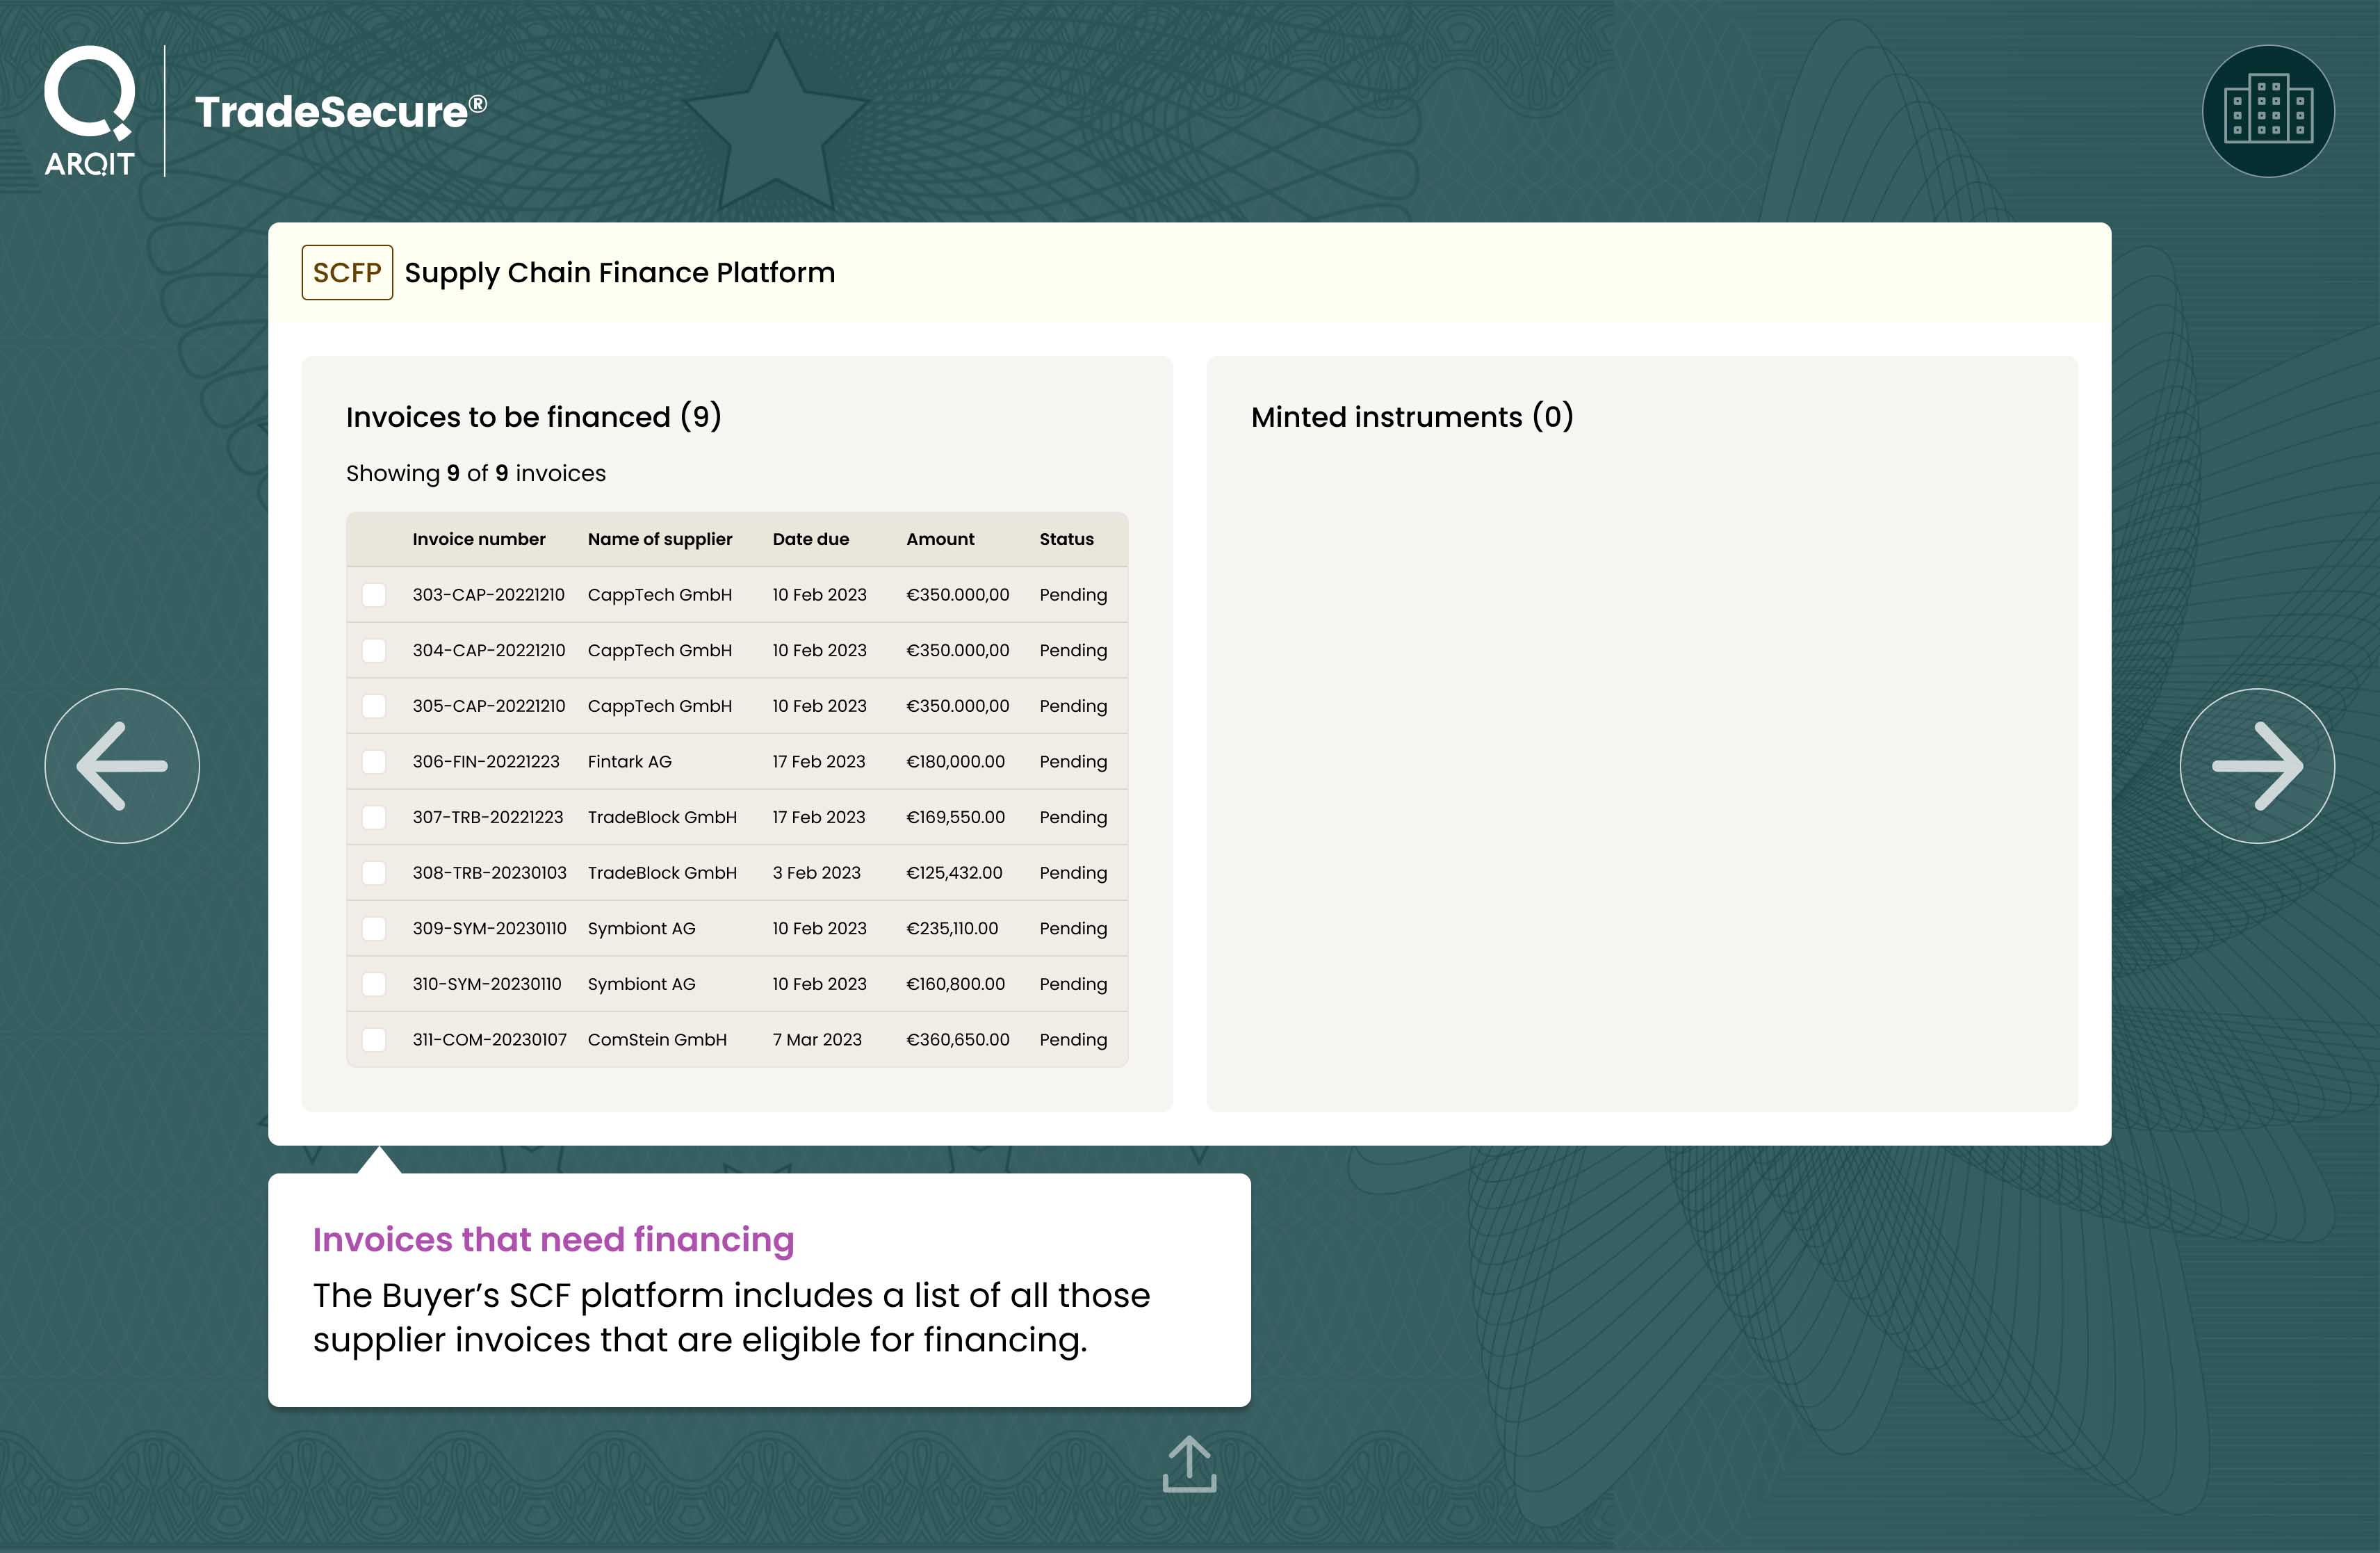This screenshot has height=1553, width=2380.
Task: Click the Invoices to be financed heading
Action: [x=534, y=416]
